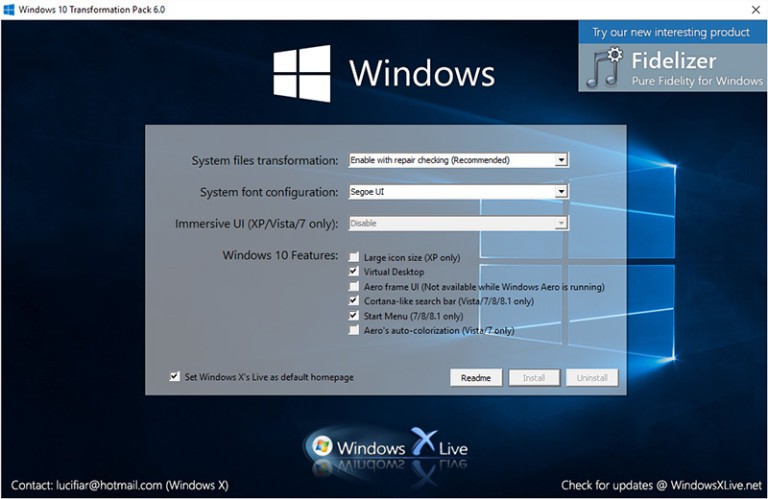The width and height of the screenshot is (768, 499).
Task: Click the 'Windows 10 Features:' label
Action: coord(280,255)
